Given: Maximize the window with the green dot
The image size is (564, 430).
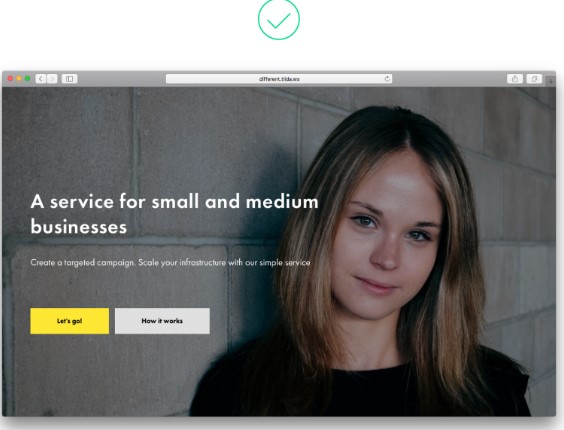Looking at the screenshot, I should point(27,78).
